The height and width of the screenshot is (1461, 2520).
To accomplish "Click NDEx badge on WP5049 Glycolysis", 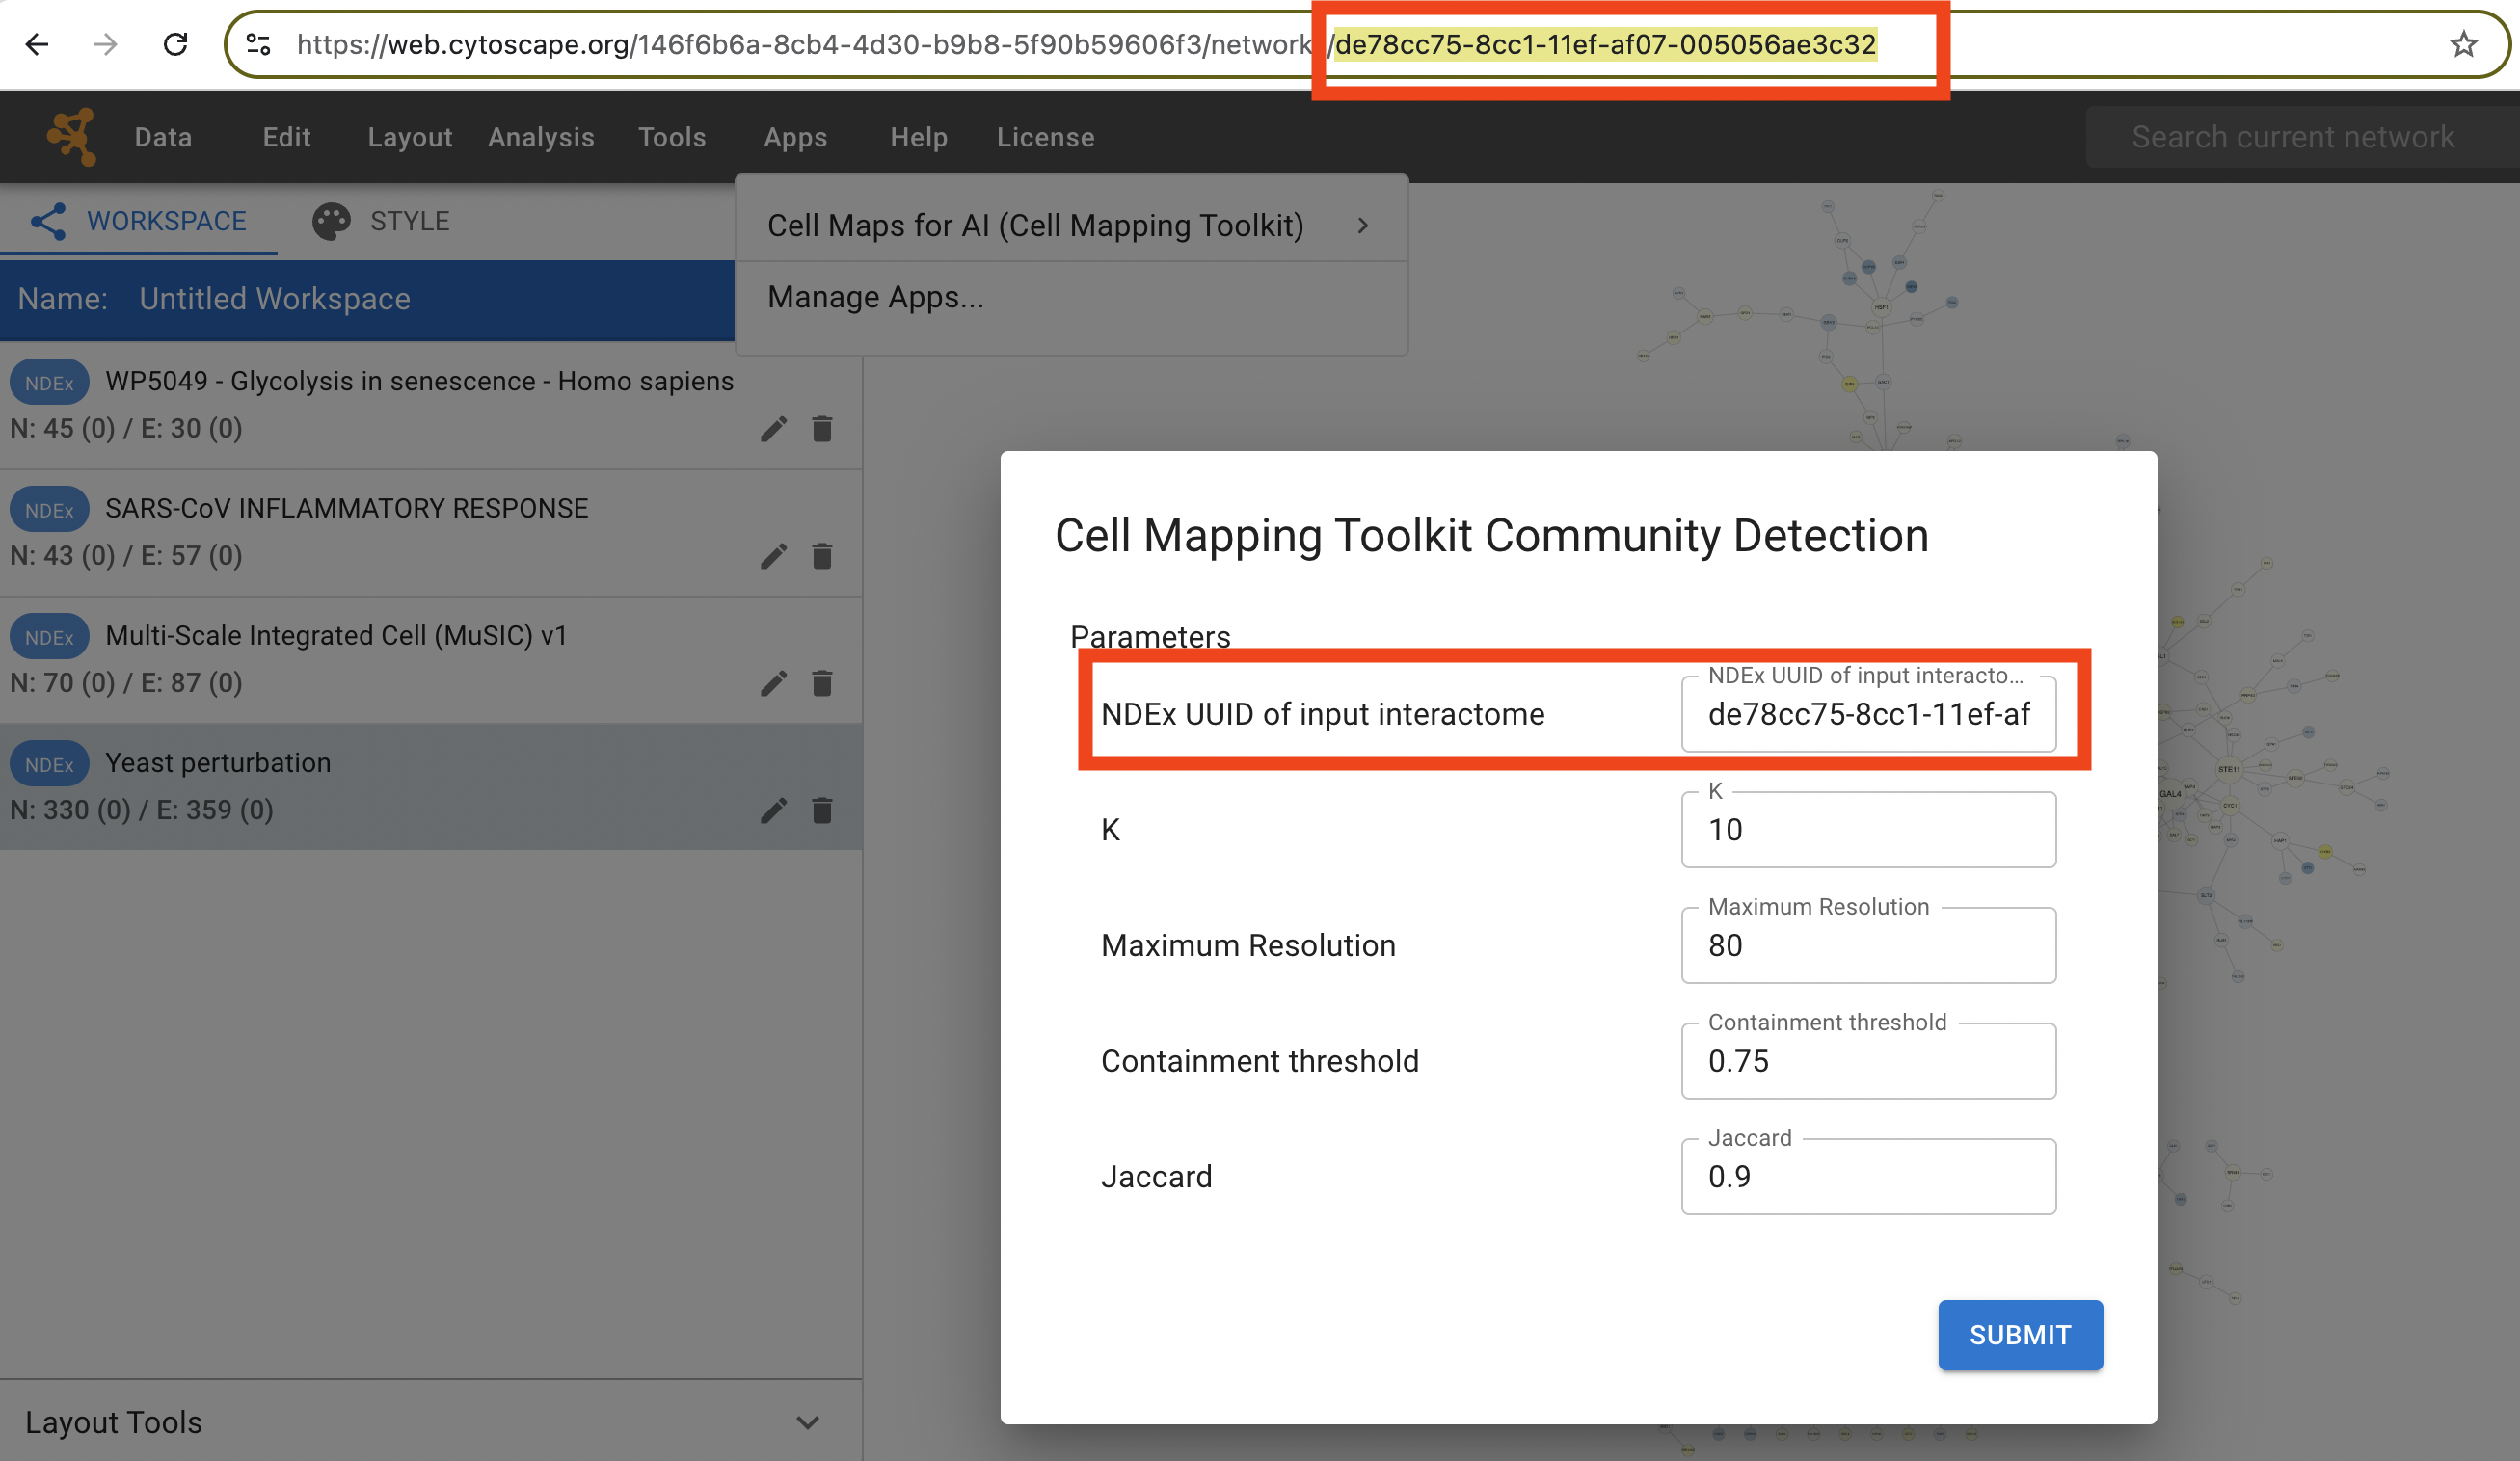I will point(50,383).
